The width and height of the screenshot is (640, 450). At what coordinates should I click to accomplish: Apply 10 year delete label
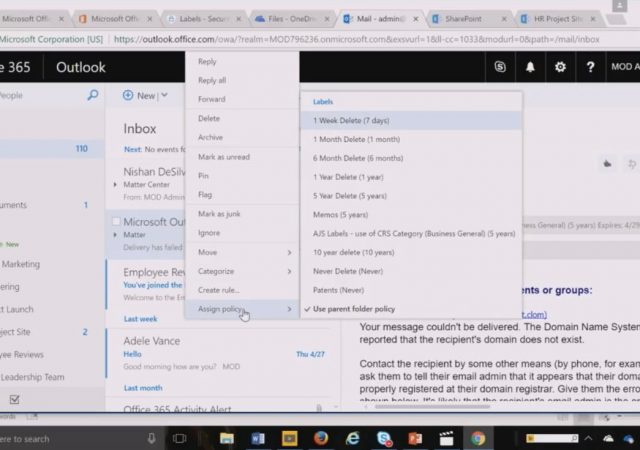(x=411, y=252)
